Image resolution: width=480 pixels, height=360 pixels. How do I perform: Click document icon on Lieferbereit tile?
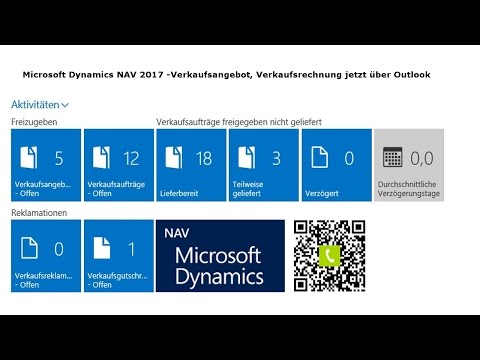click(174, 157)
